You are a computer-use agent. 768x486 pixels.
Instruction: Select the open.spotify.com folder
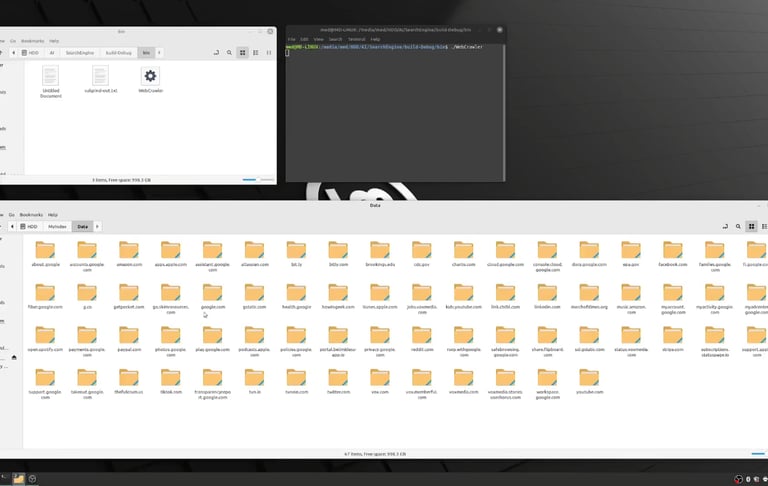[x=45, y=339]
